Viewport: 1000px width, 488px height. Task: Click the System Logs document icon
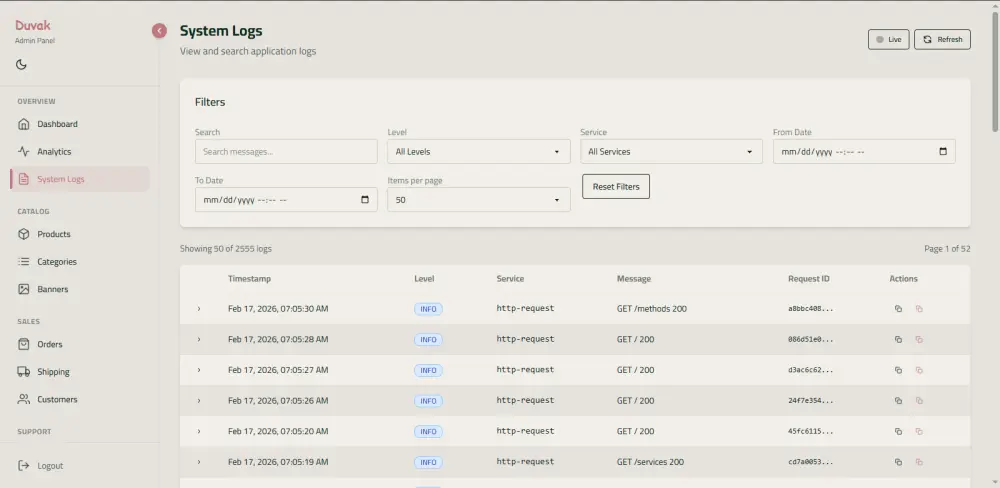click(x=24, y=179)
